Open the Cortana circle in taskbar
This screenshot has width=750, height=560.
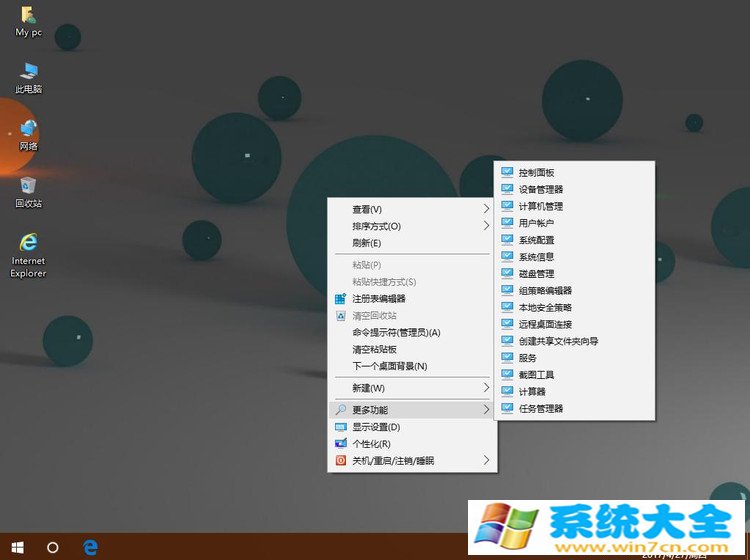[x=53, y=547]
